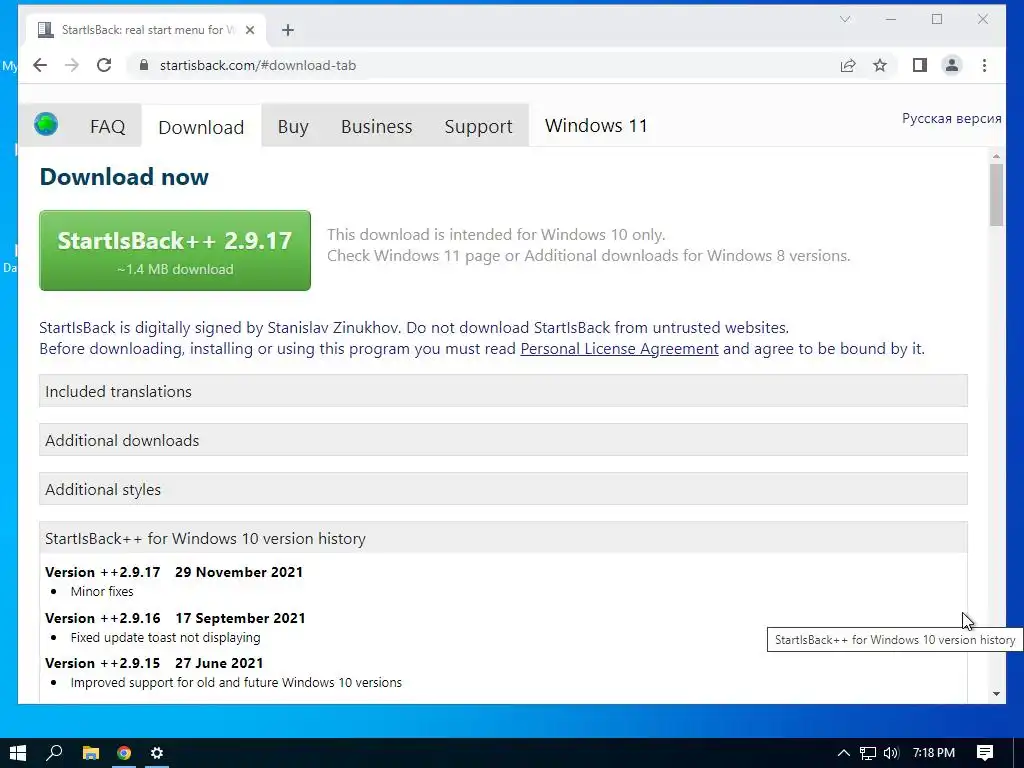
Task: Open Personal License Agreement link
Action: click(619, 349)
